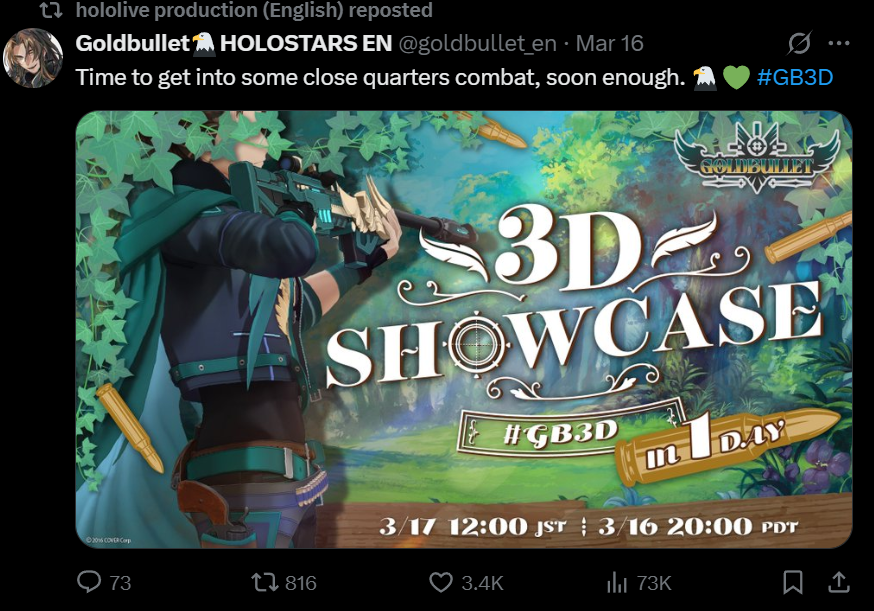Select the tweet text about close quarters combat
Image resolution: width=874 pixels, height=611 pixels.
380,77
